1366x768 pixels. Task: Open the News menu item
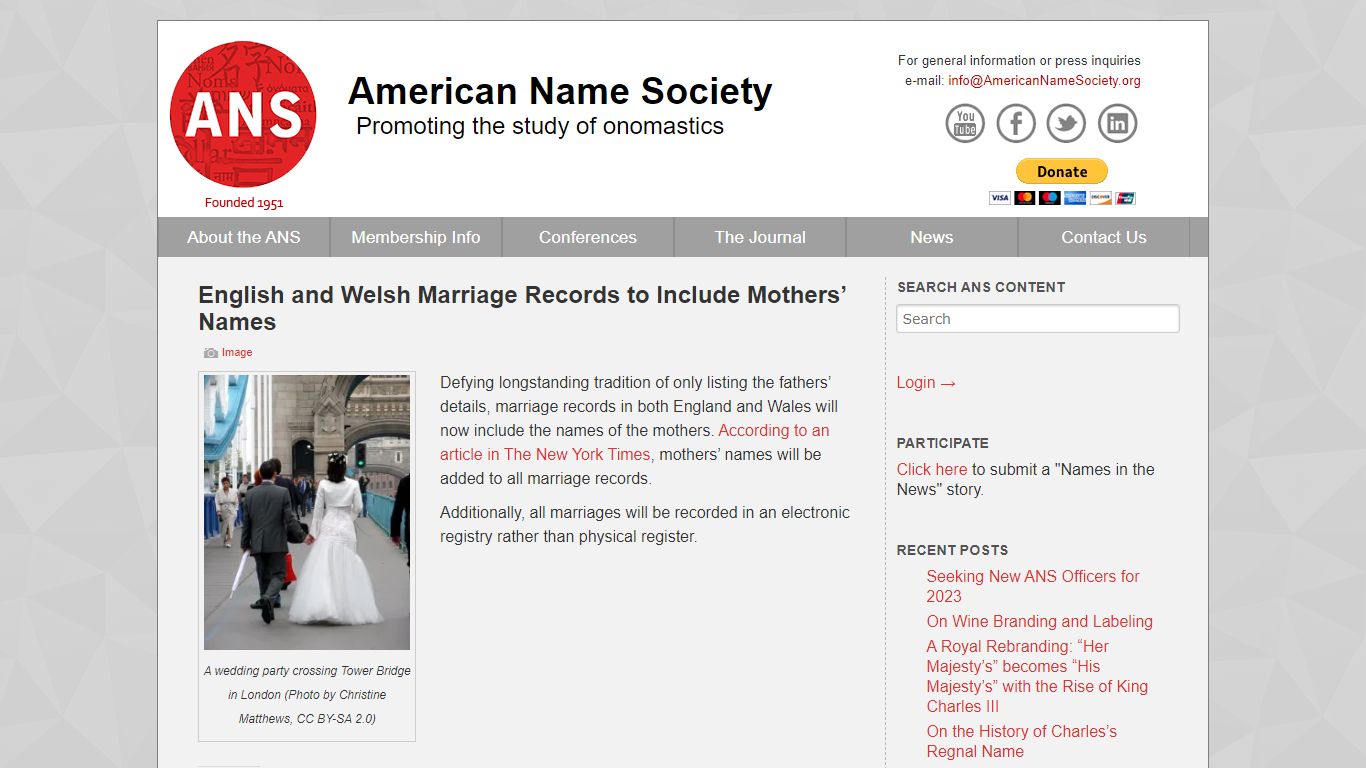point(932,237)
